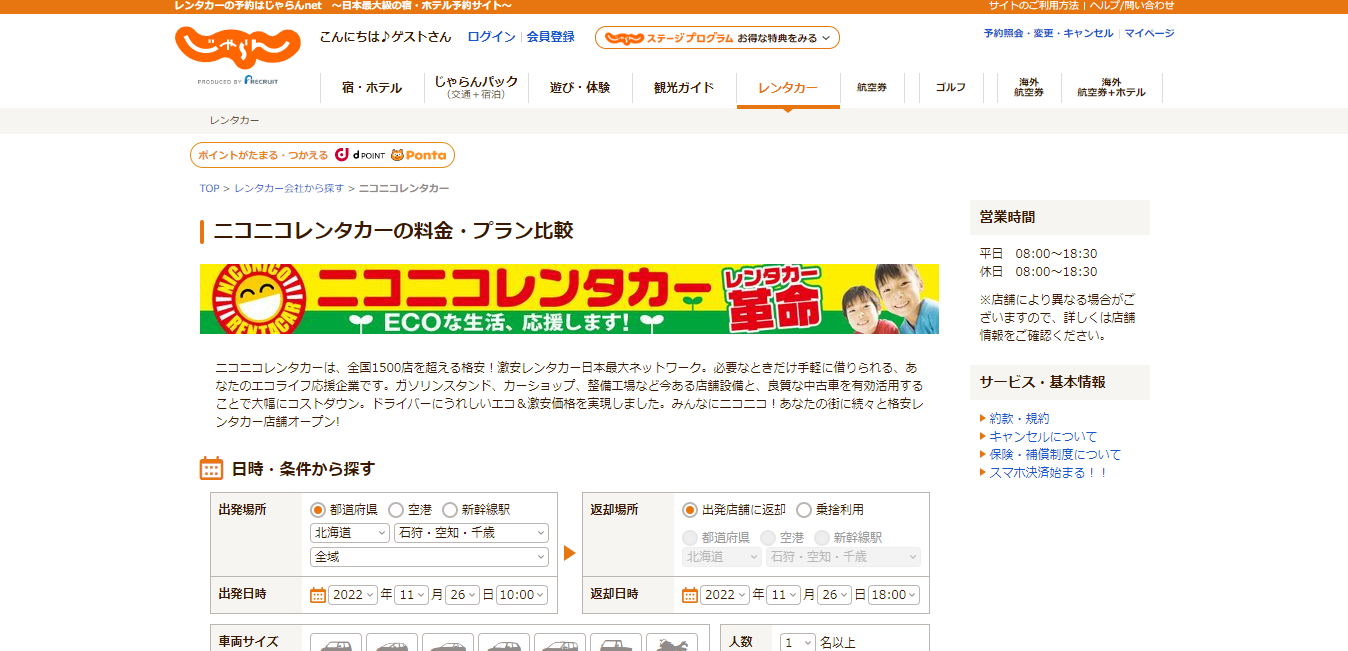1348x651 pixels.
Task: Select the 空港 departure radio button
Action: coord(396,510)
